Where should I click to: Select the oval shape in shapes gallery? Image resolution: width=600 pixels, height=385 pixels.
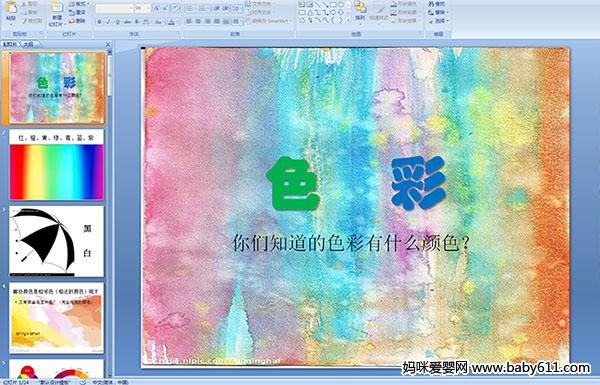(341, 5)
